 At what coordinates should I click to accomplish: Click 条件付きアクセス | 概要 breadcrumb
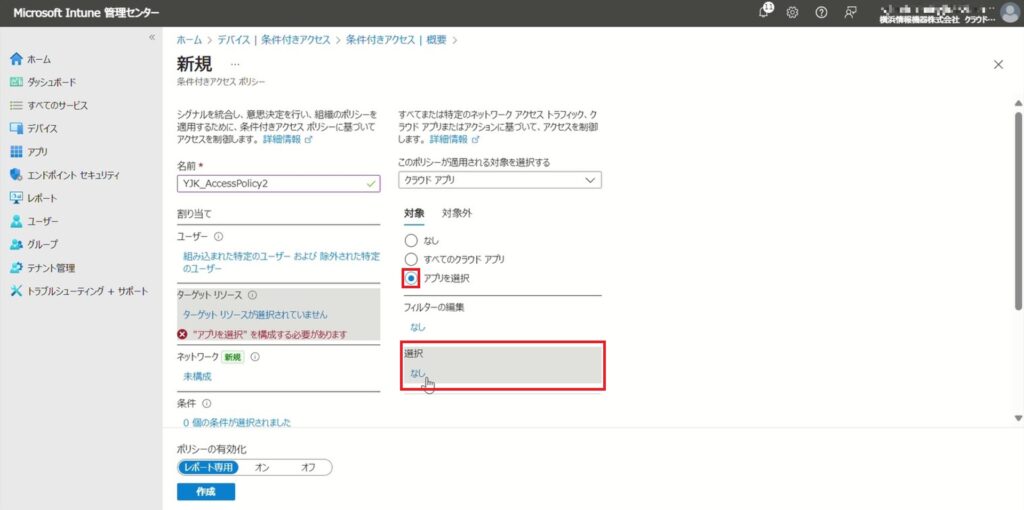click(x=396, y=40)
